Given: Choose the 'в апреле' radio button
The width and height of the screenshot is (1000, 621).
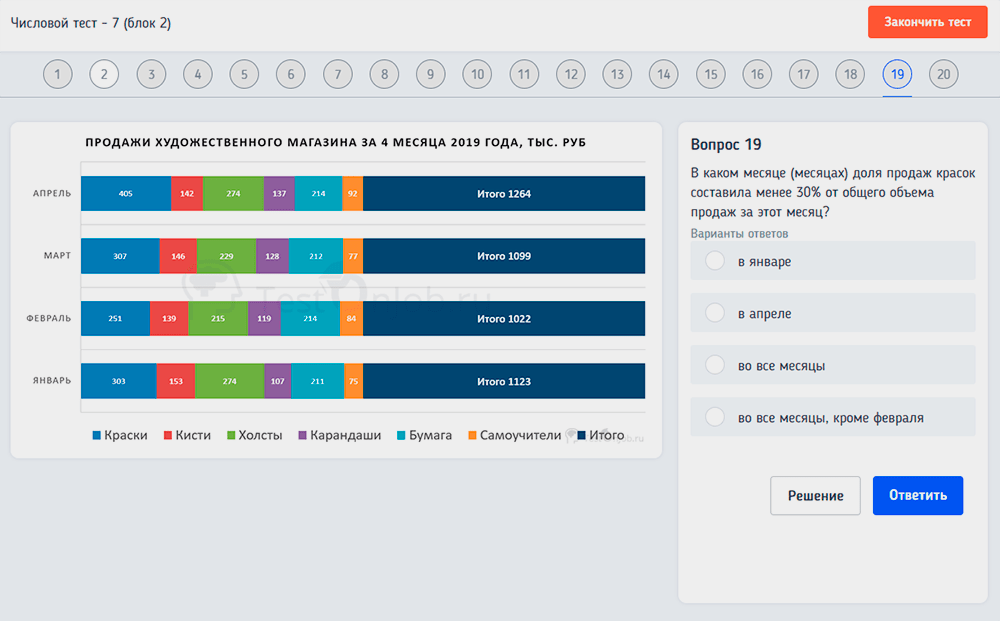Looking at the screenshot, I should point(715,313).
